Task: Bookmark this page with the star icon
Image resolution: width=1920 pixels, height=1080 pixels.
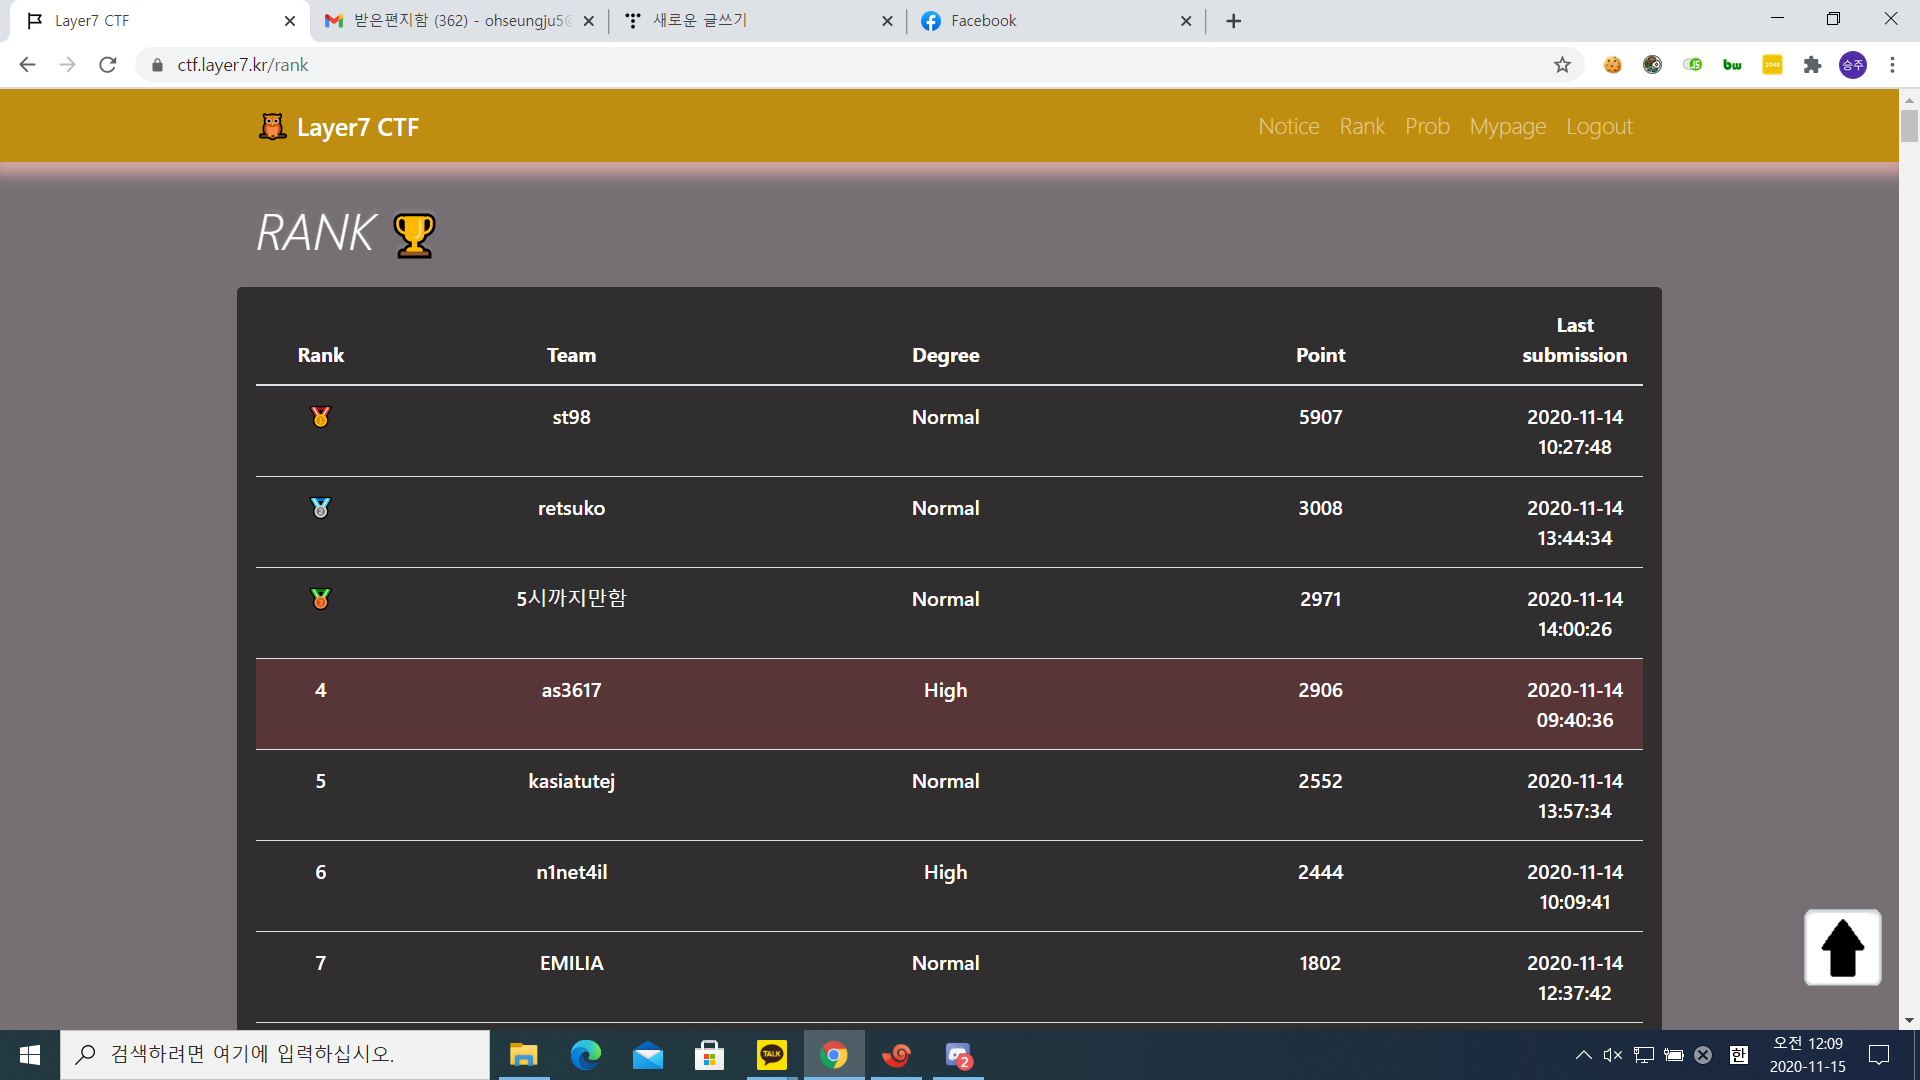Action: click(x=1562, y=65)
